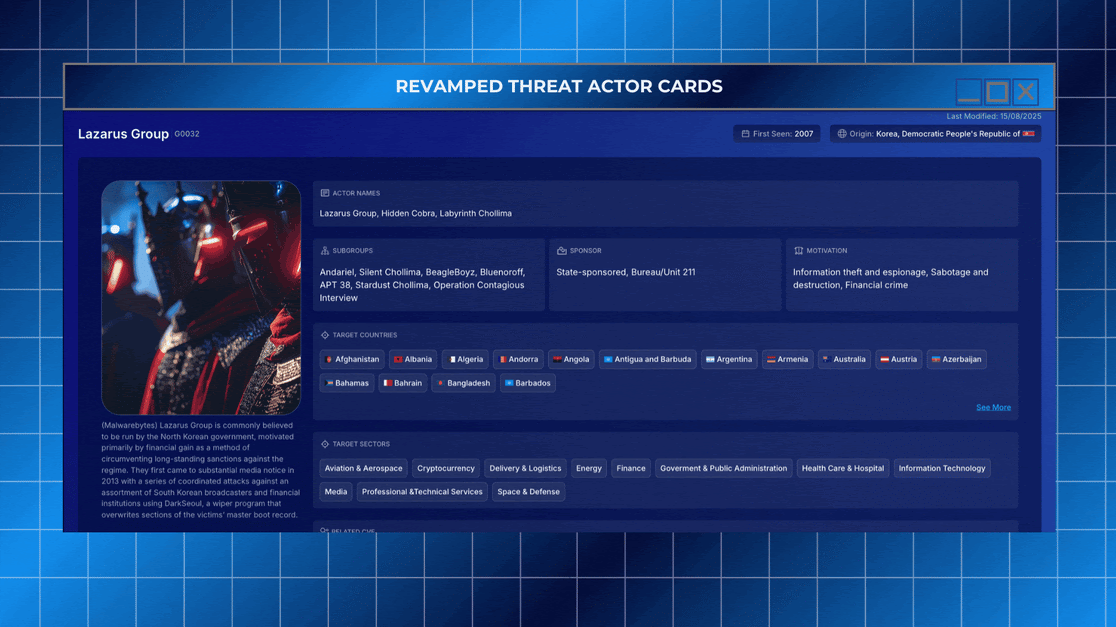Viewport: 1116px width, 627px height.
Task: Select the Information Technology sector tag
Action: 941,468
